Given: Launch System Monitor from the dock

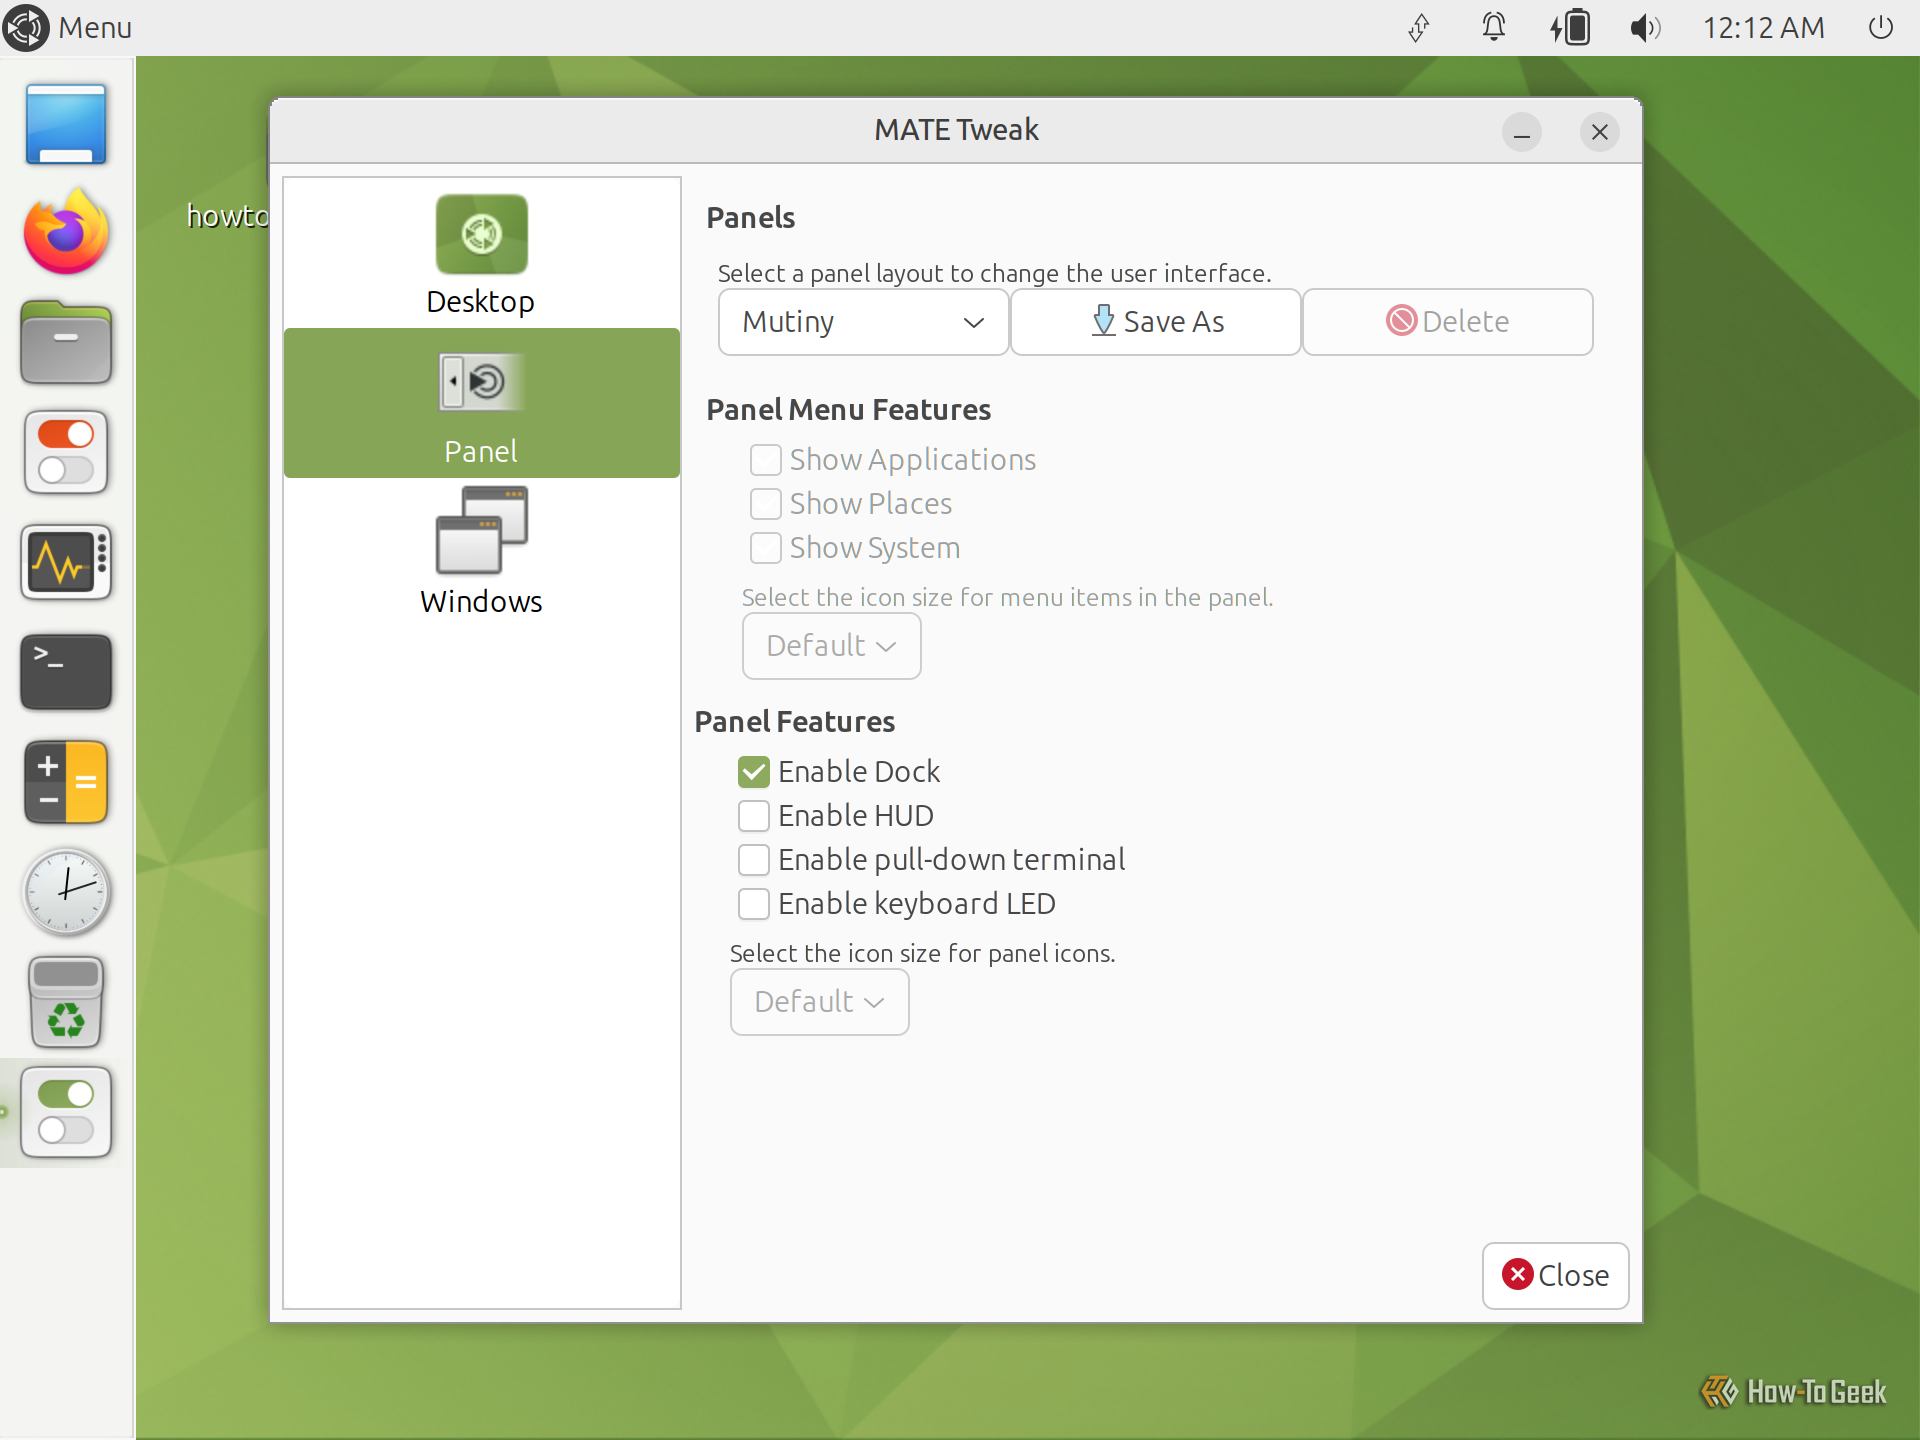Looking at the screenshot, I should coord(66,562).
